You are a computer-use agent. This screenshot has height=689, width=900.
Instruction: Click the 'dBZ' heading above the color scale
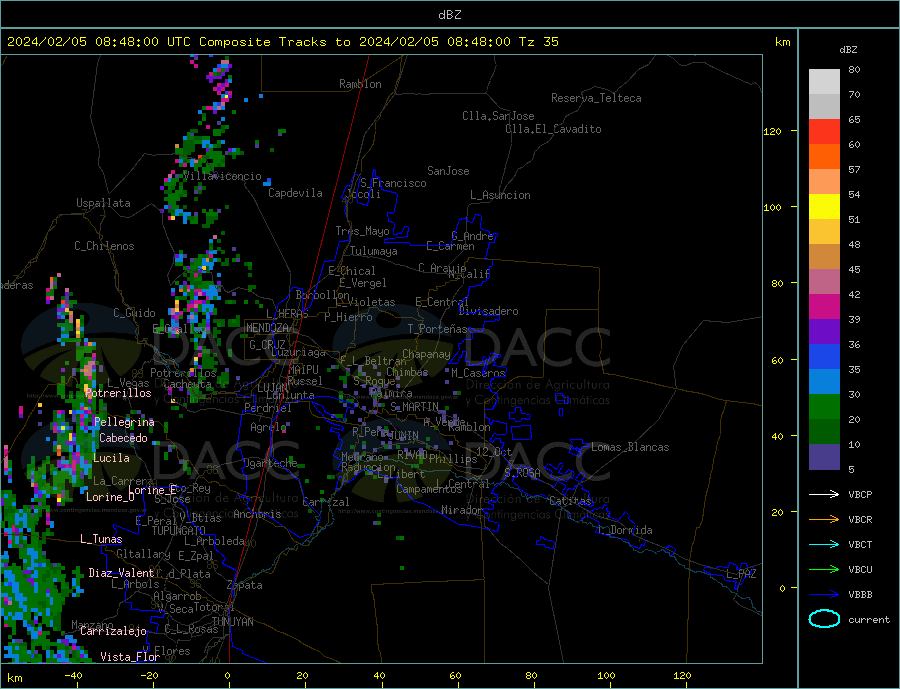[848, 50]
